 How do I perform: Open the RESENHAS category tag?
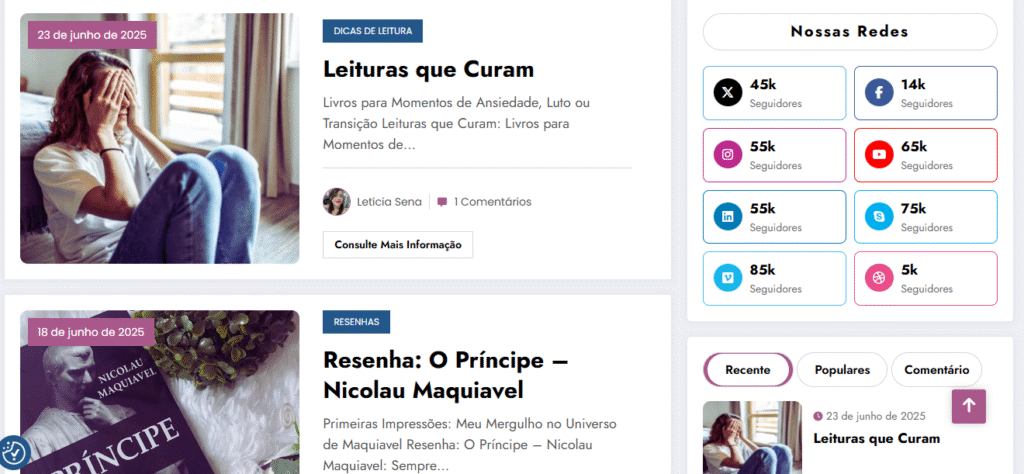pos(356,322)
